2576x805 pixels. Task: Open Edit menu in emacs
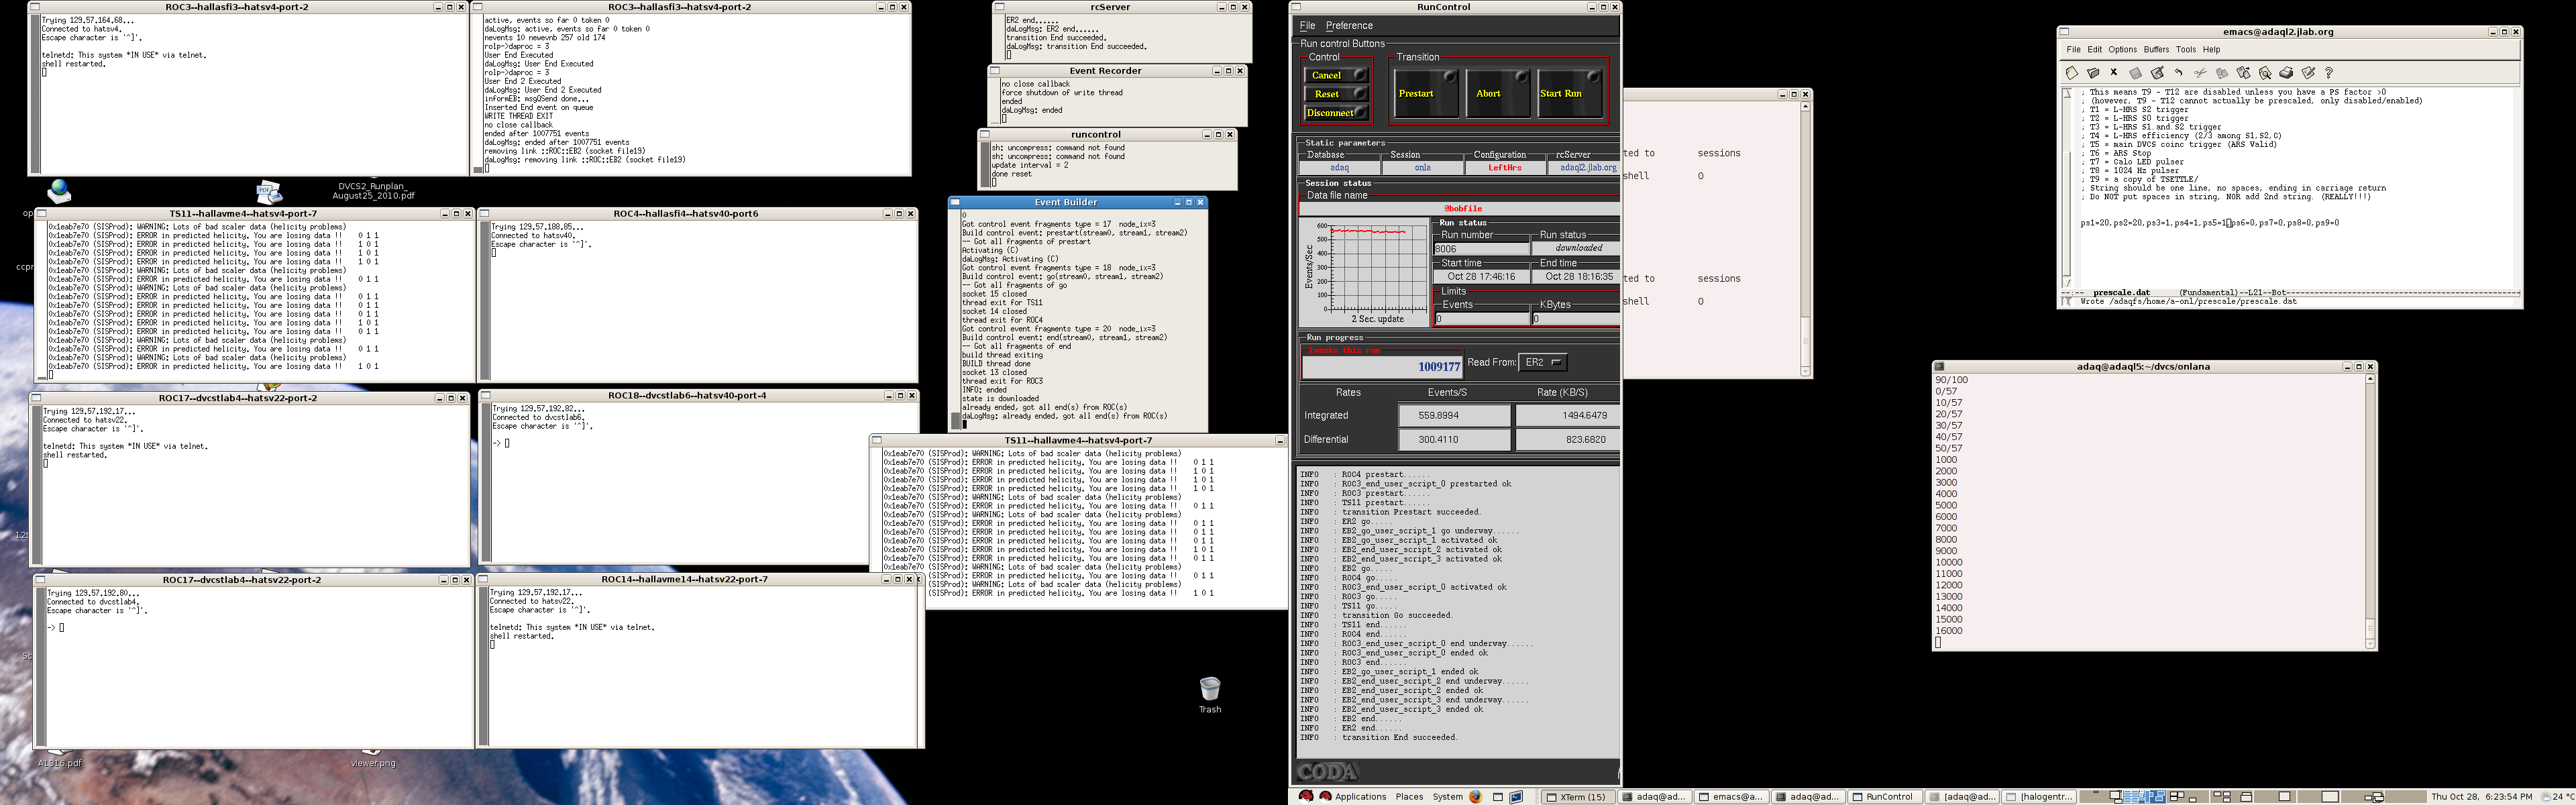point(2094,50)
